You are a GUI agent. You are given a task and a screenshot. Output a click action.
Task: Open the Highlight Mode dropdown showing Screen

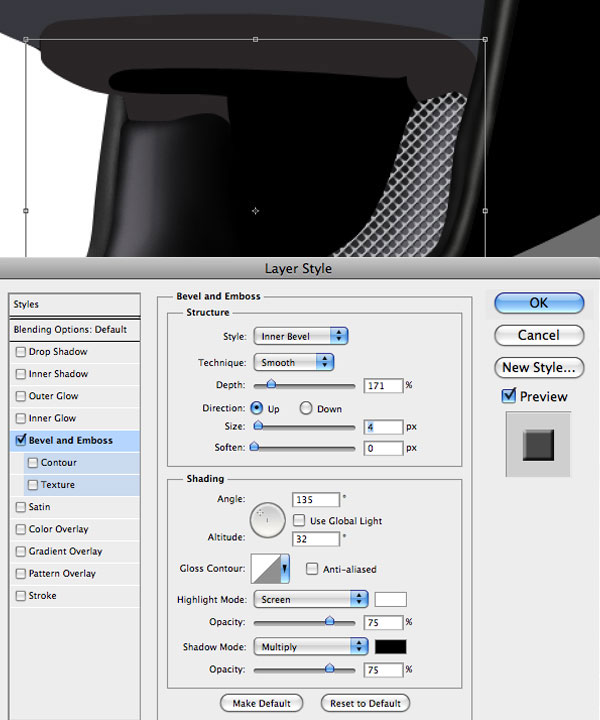pyautogui.click(x=311, y=599)
